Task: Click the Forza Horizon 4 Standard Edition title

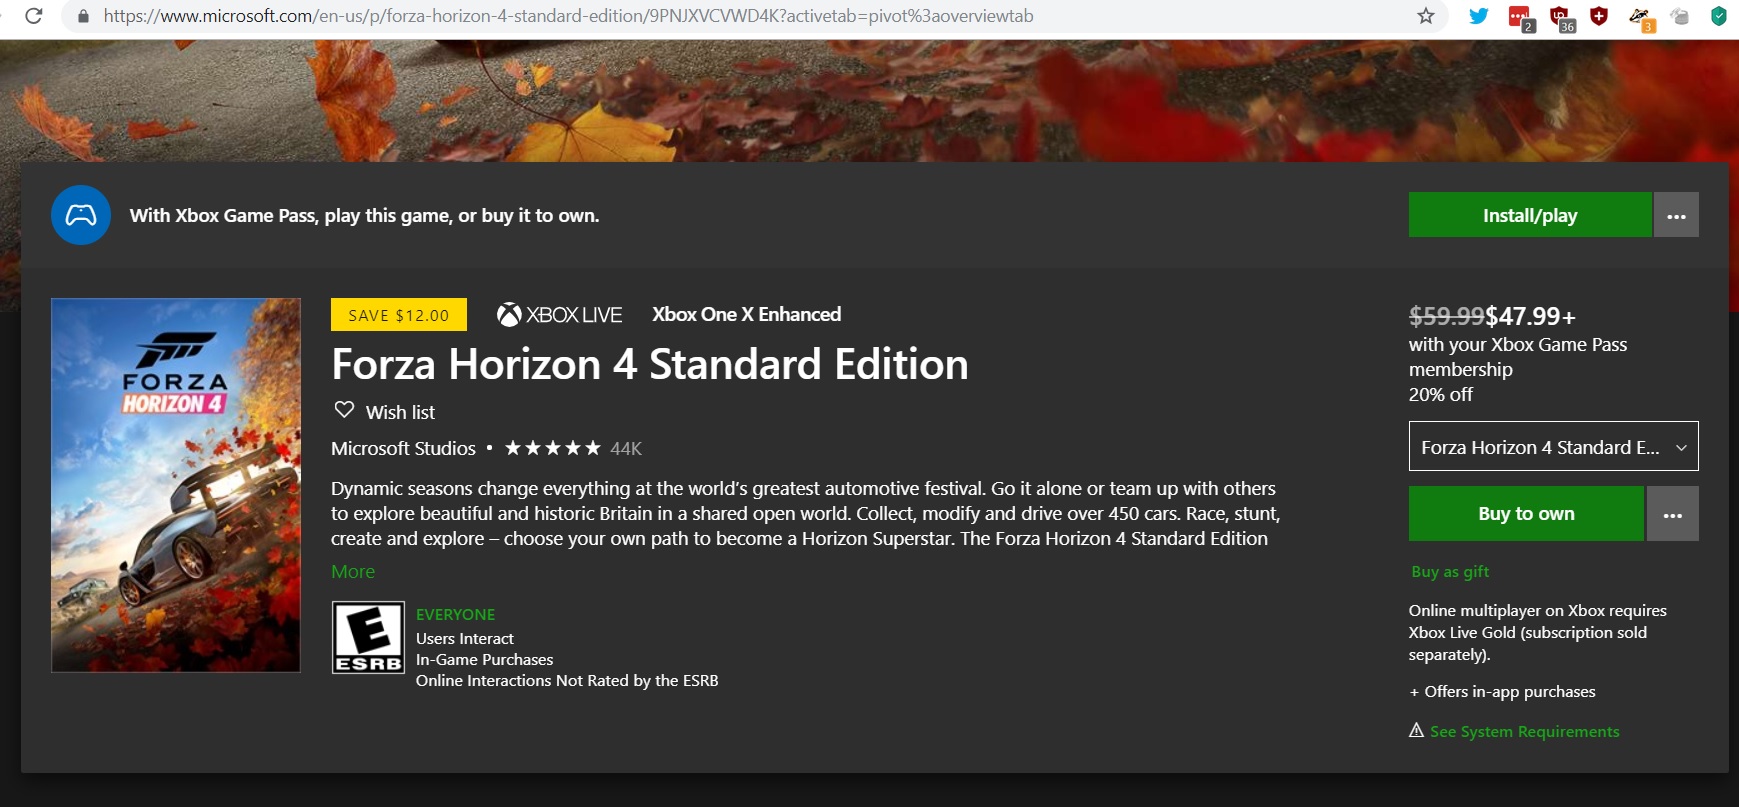Action: click(650, 364)
